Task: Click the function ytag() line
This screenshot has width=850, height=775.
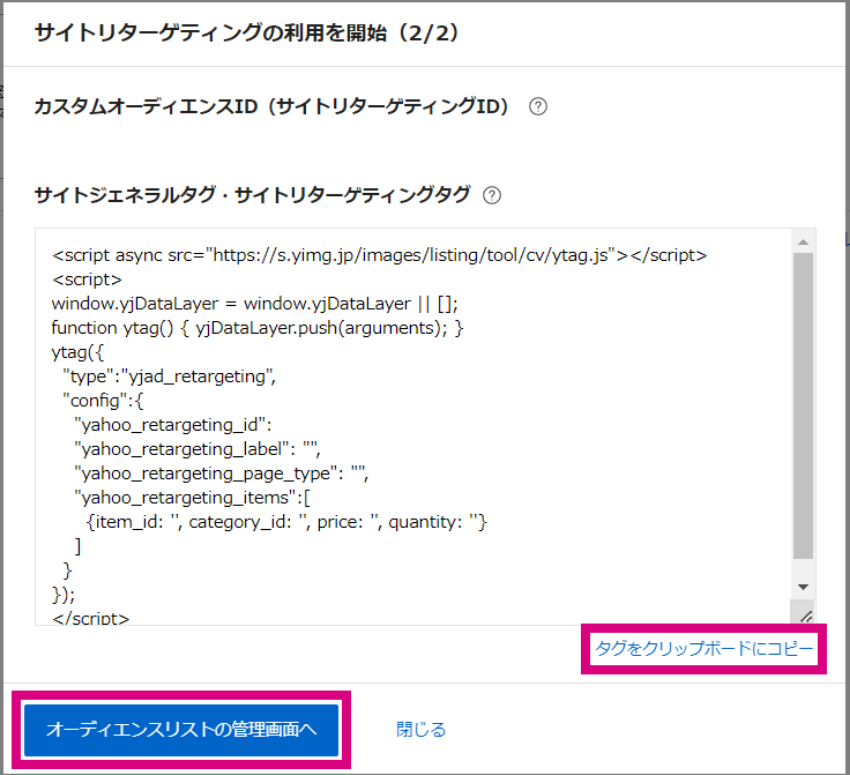Action: click(x=257, y=328)
